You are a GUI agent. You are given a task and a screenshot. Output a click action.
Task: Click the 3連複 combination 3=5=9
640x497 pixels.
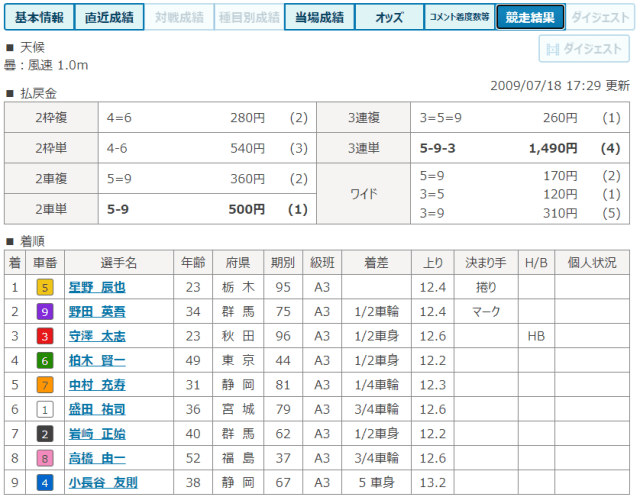(x=440, y=118)
